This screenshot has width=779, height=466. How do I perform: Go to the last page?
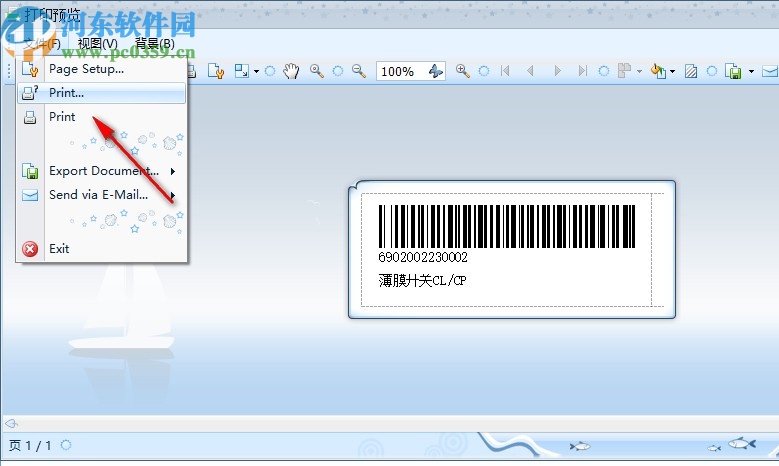point(582,71)
